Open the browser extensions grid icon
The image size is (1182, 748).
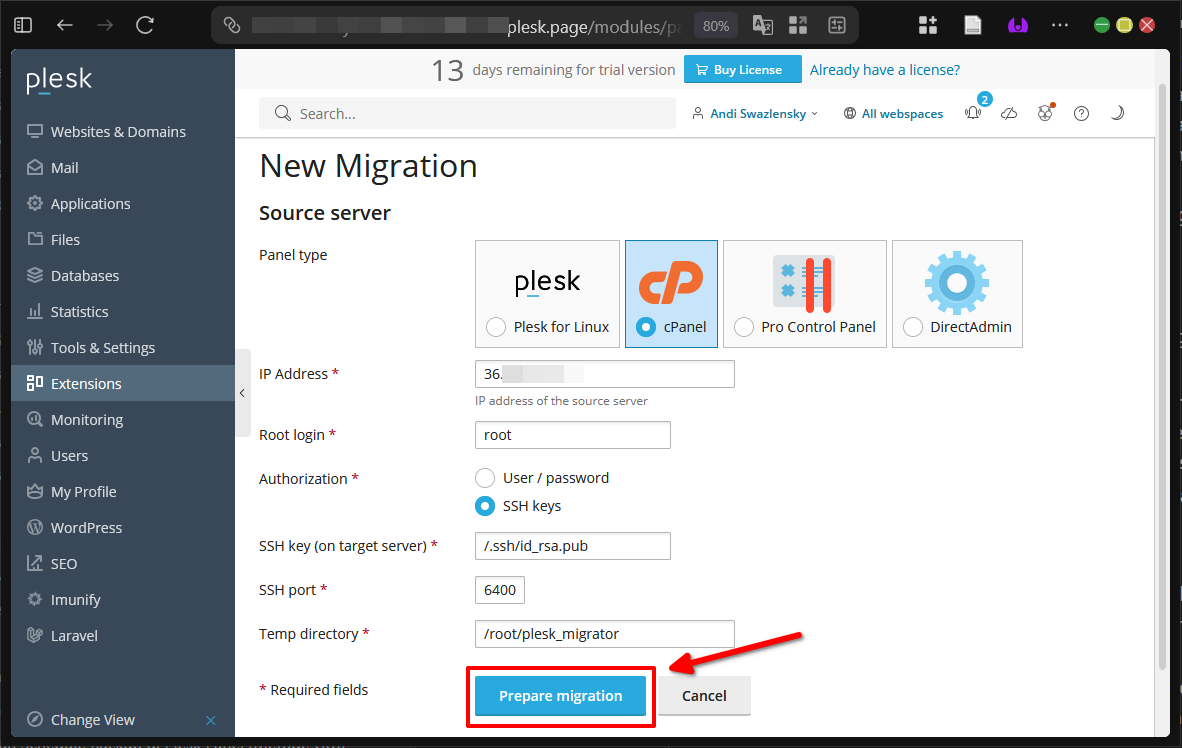pyautogui.click(x=928, y=24)
